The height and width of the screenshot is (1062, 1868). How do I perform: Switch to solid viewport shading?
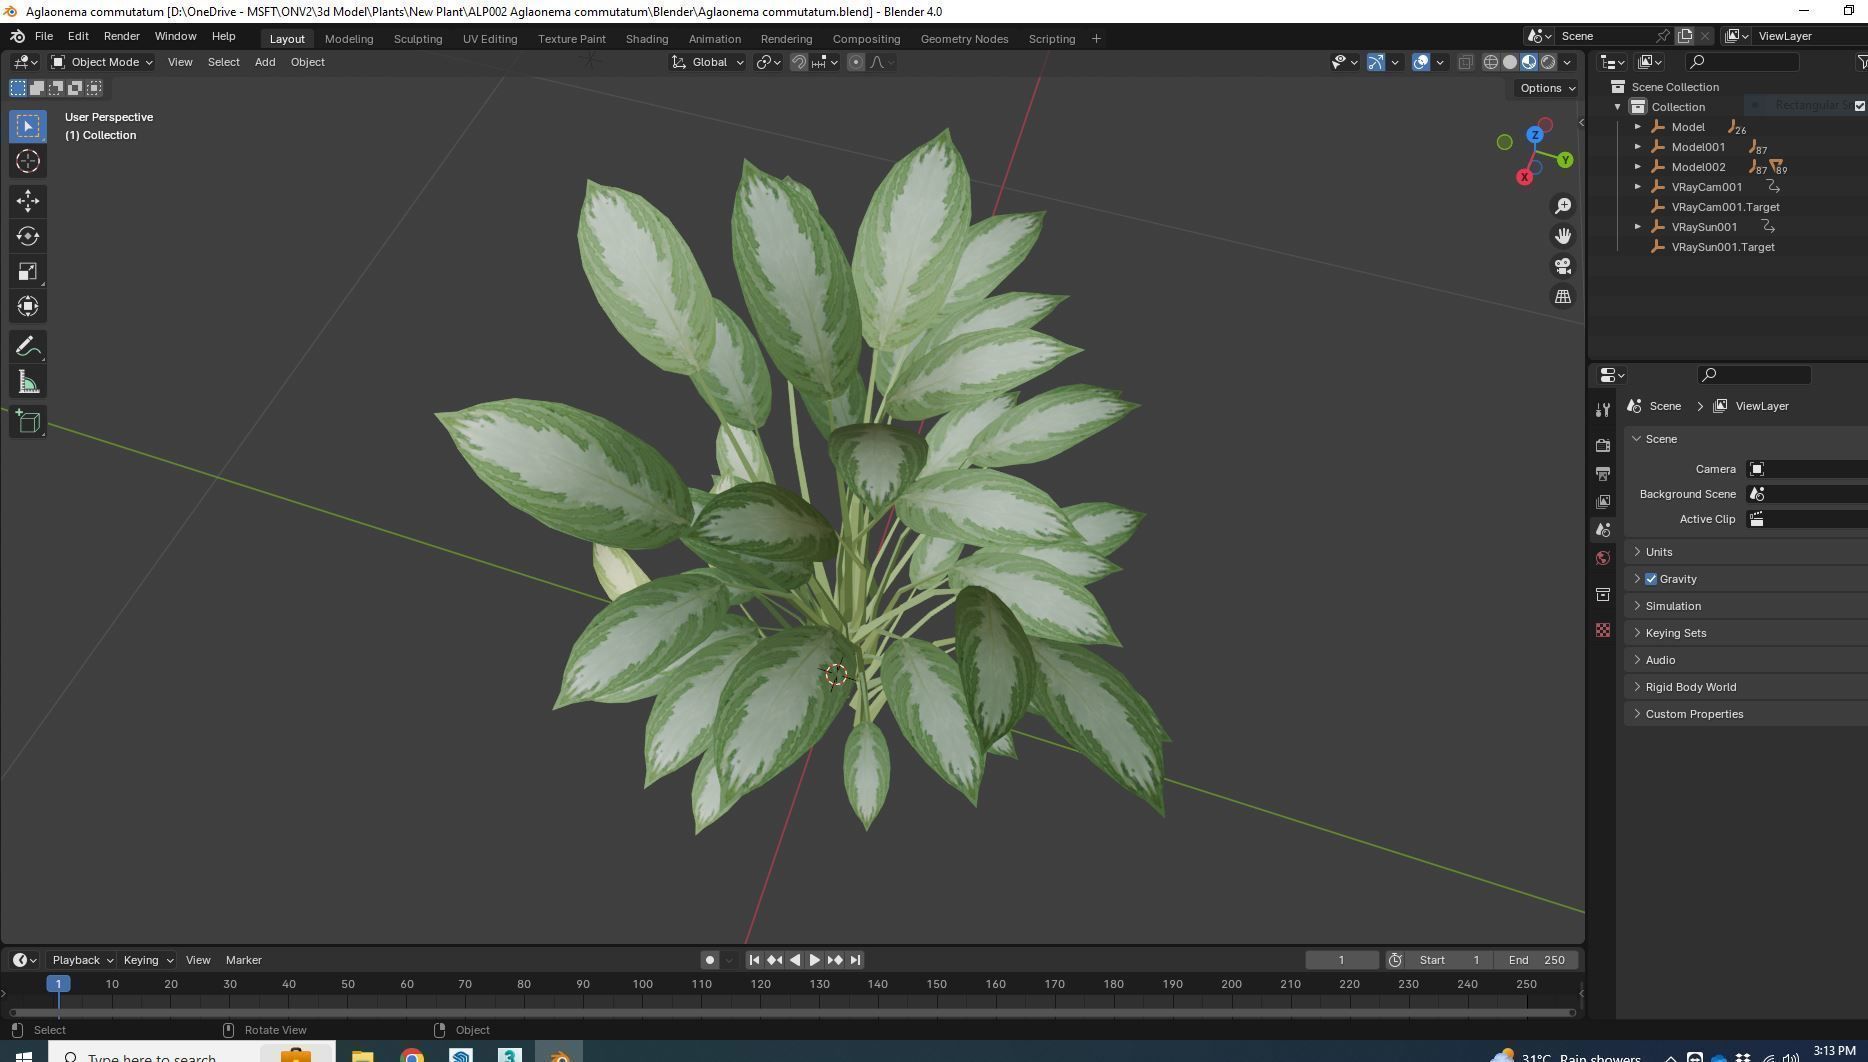click(x=1510, y=62)
